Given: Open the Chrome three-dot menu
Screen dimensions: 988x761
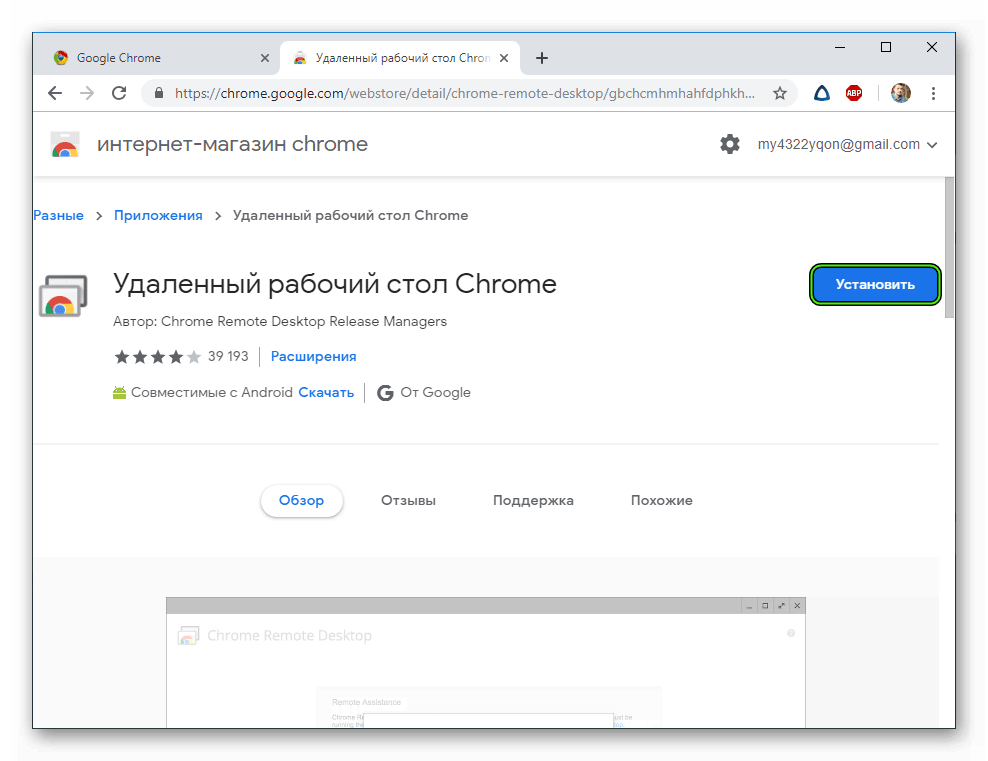Looking at the screenshot, I should pyautogui.click(x=933, y=93).
